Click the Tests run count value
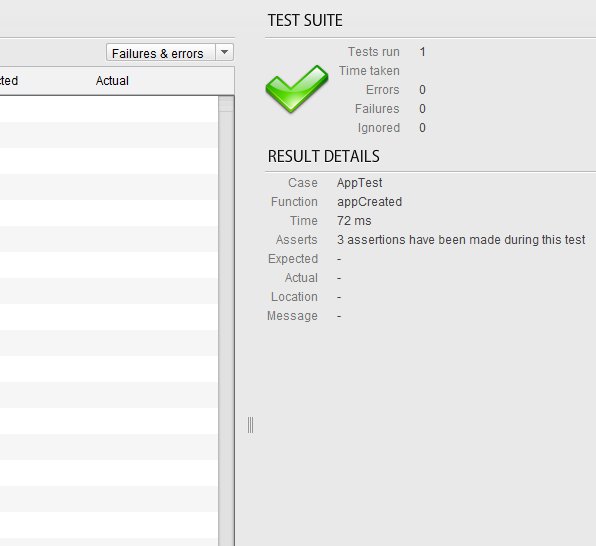Viewport: 596px width, 546px height. pyautogui.click(x=422, y=52)
